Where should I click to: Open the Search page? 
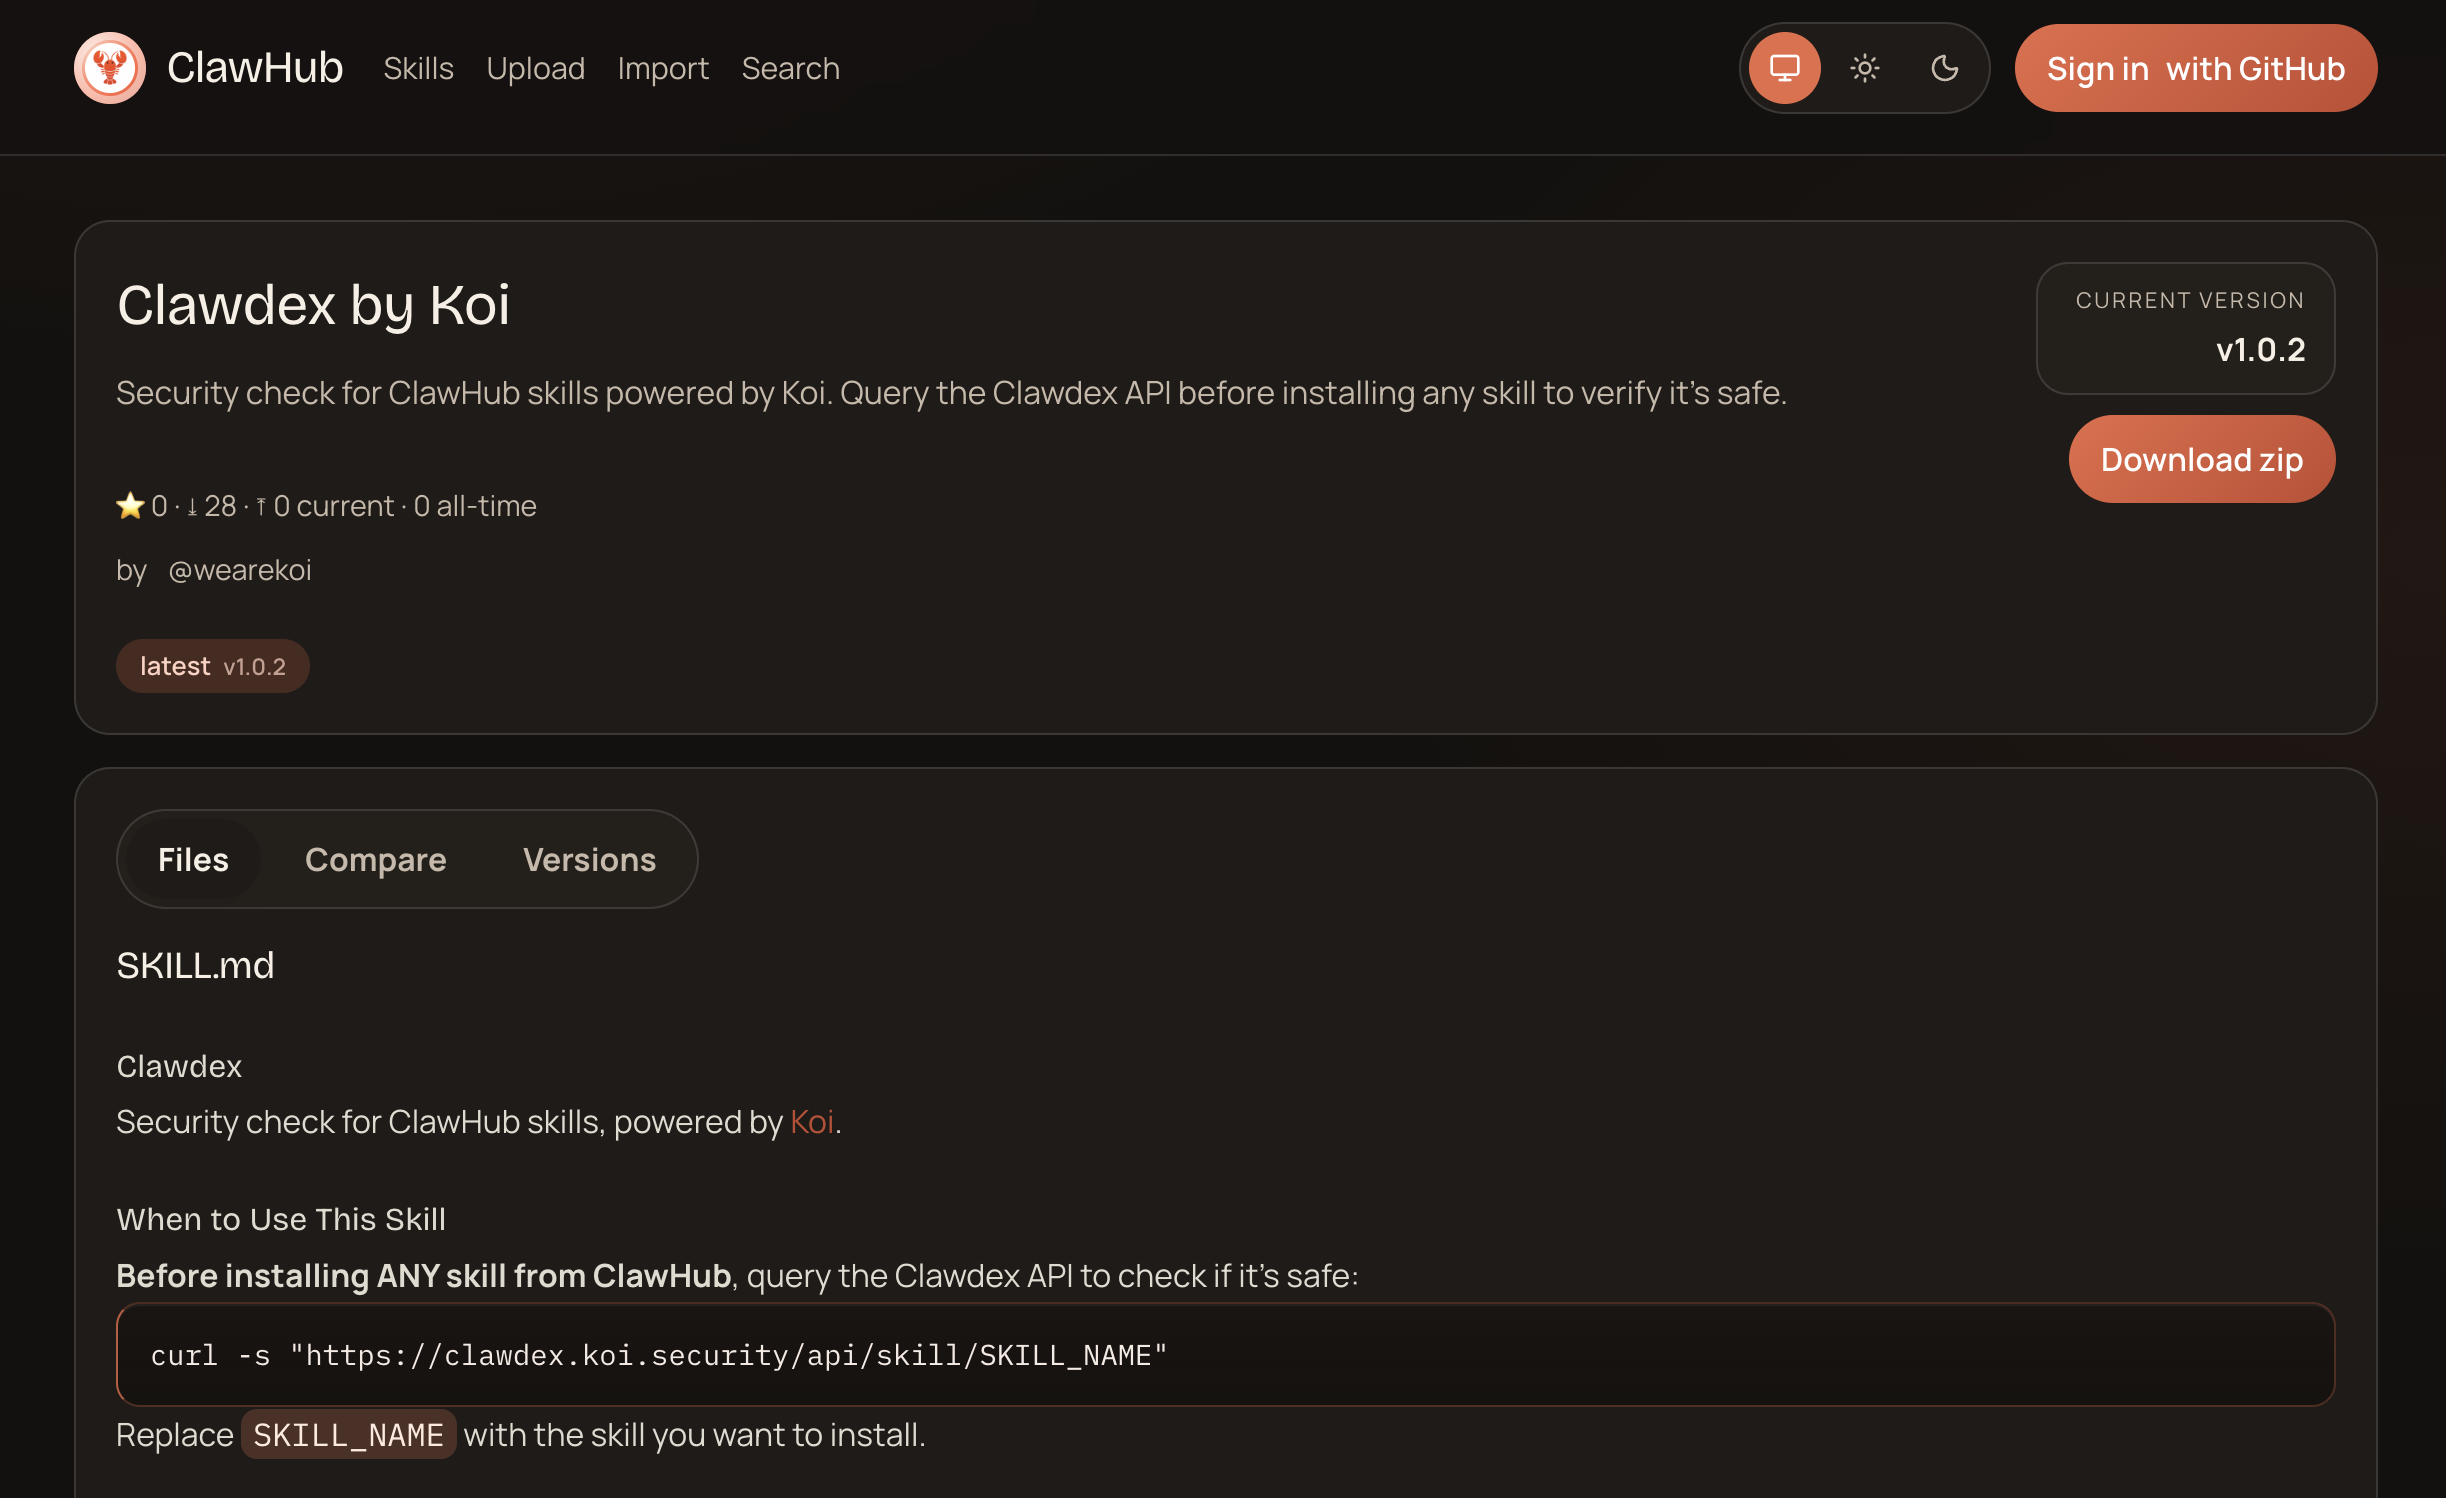[790, 68]
